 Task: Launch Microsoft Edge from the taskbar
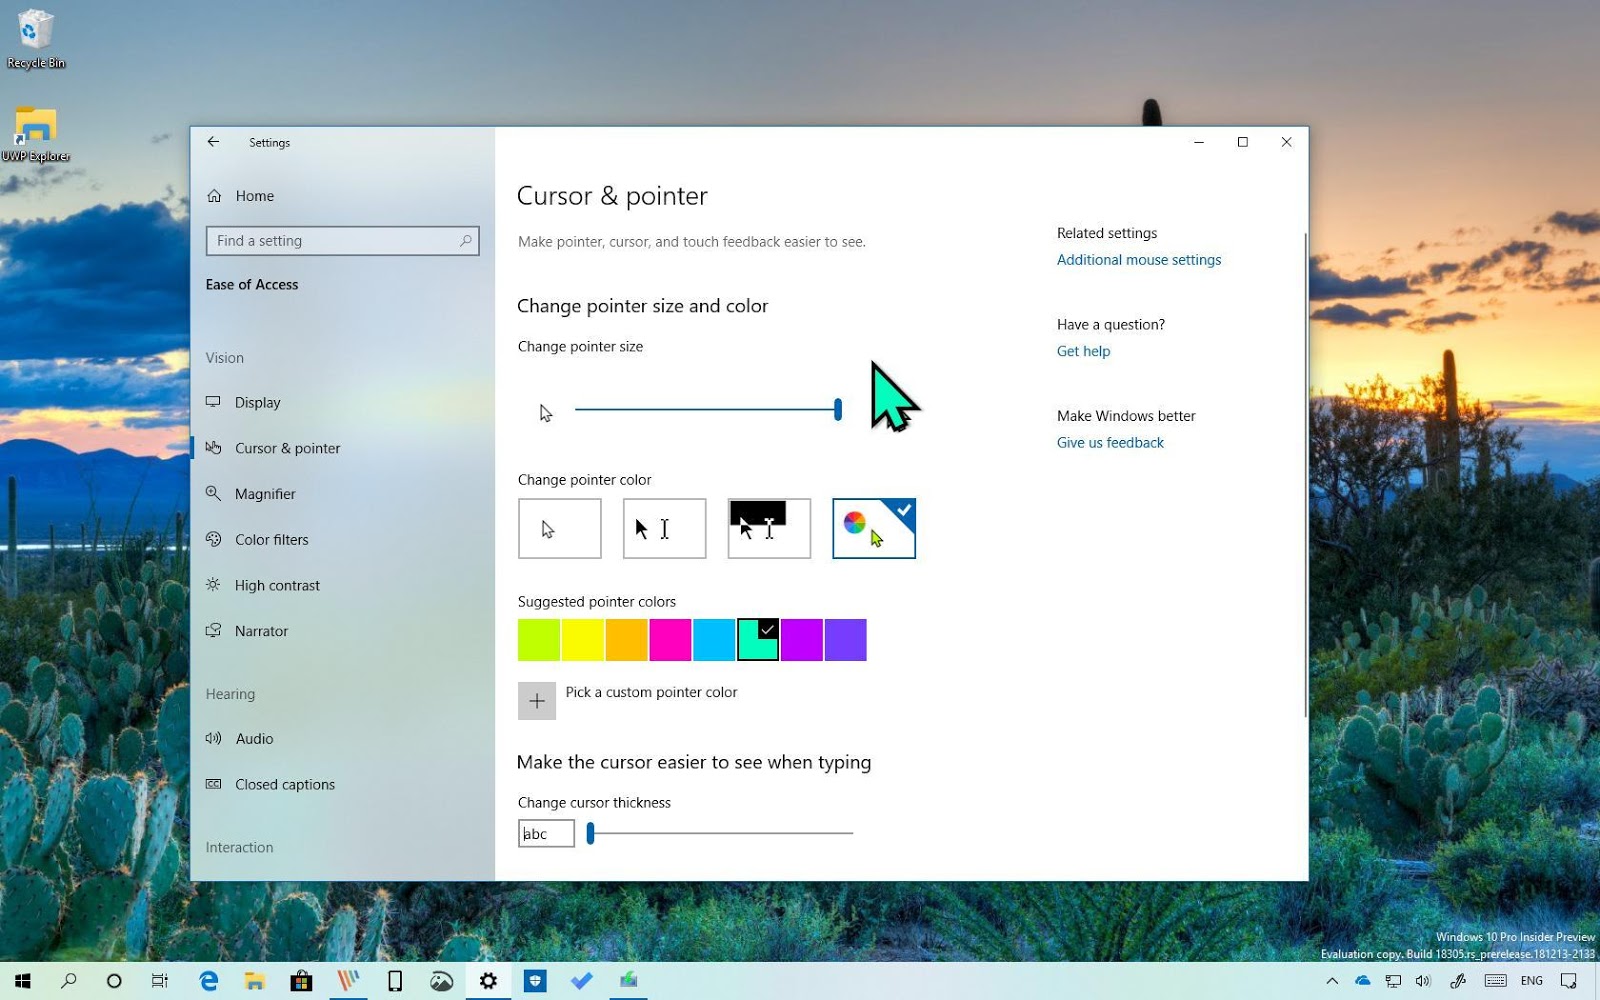(x=209, y=981)
